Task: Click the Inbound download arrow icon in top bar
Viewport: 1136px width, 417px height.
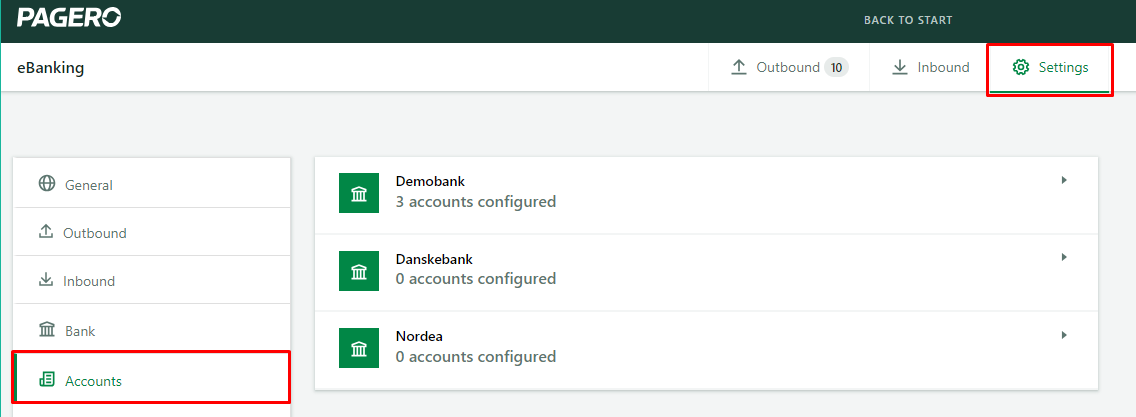Action: [x=900, y=67]
